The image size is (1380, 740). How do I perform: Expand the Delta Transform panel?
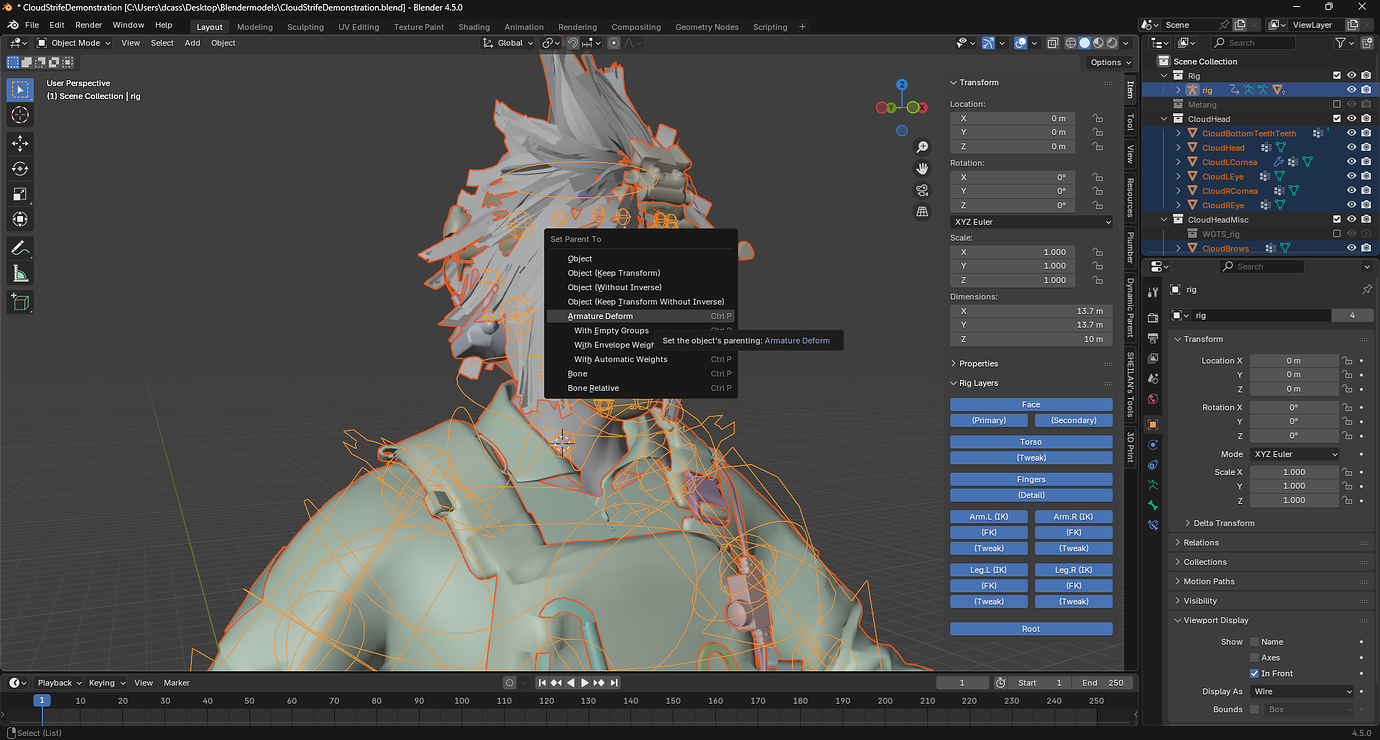[x=1224, y=523]
